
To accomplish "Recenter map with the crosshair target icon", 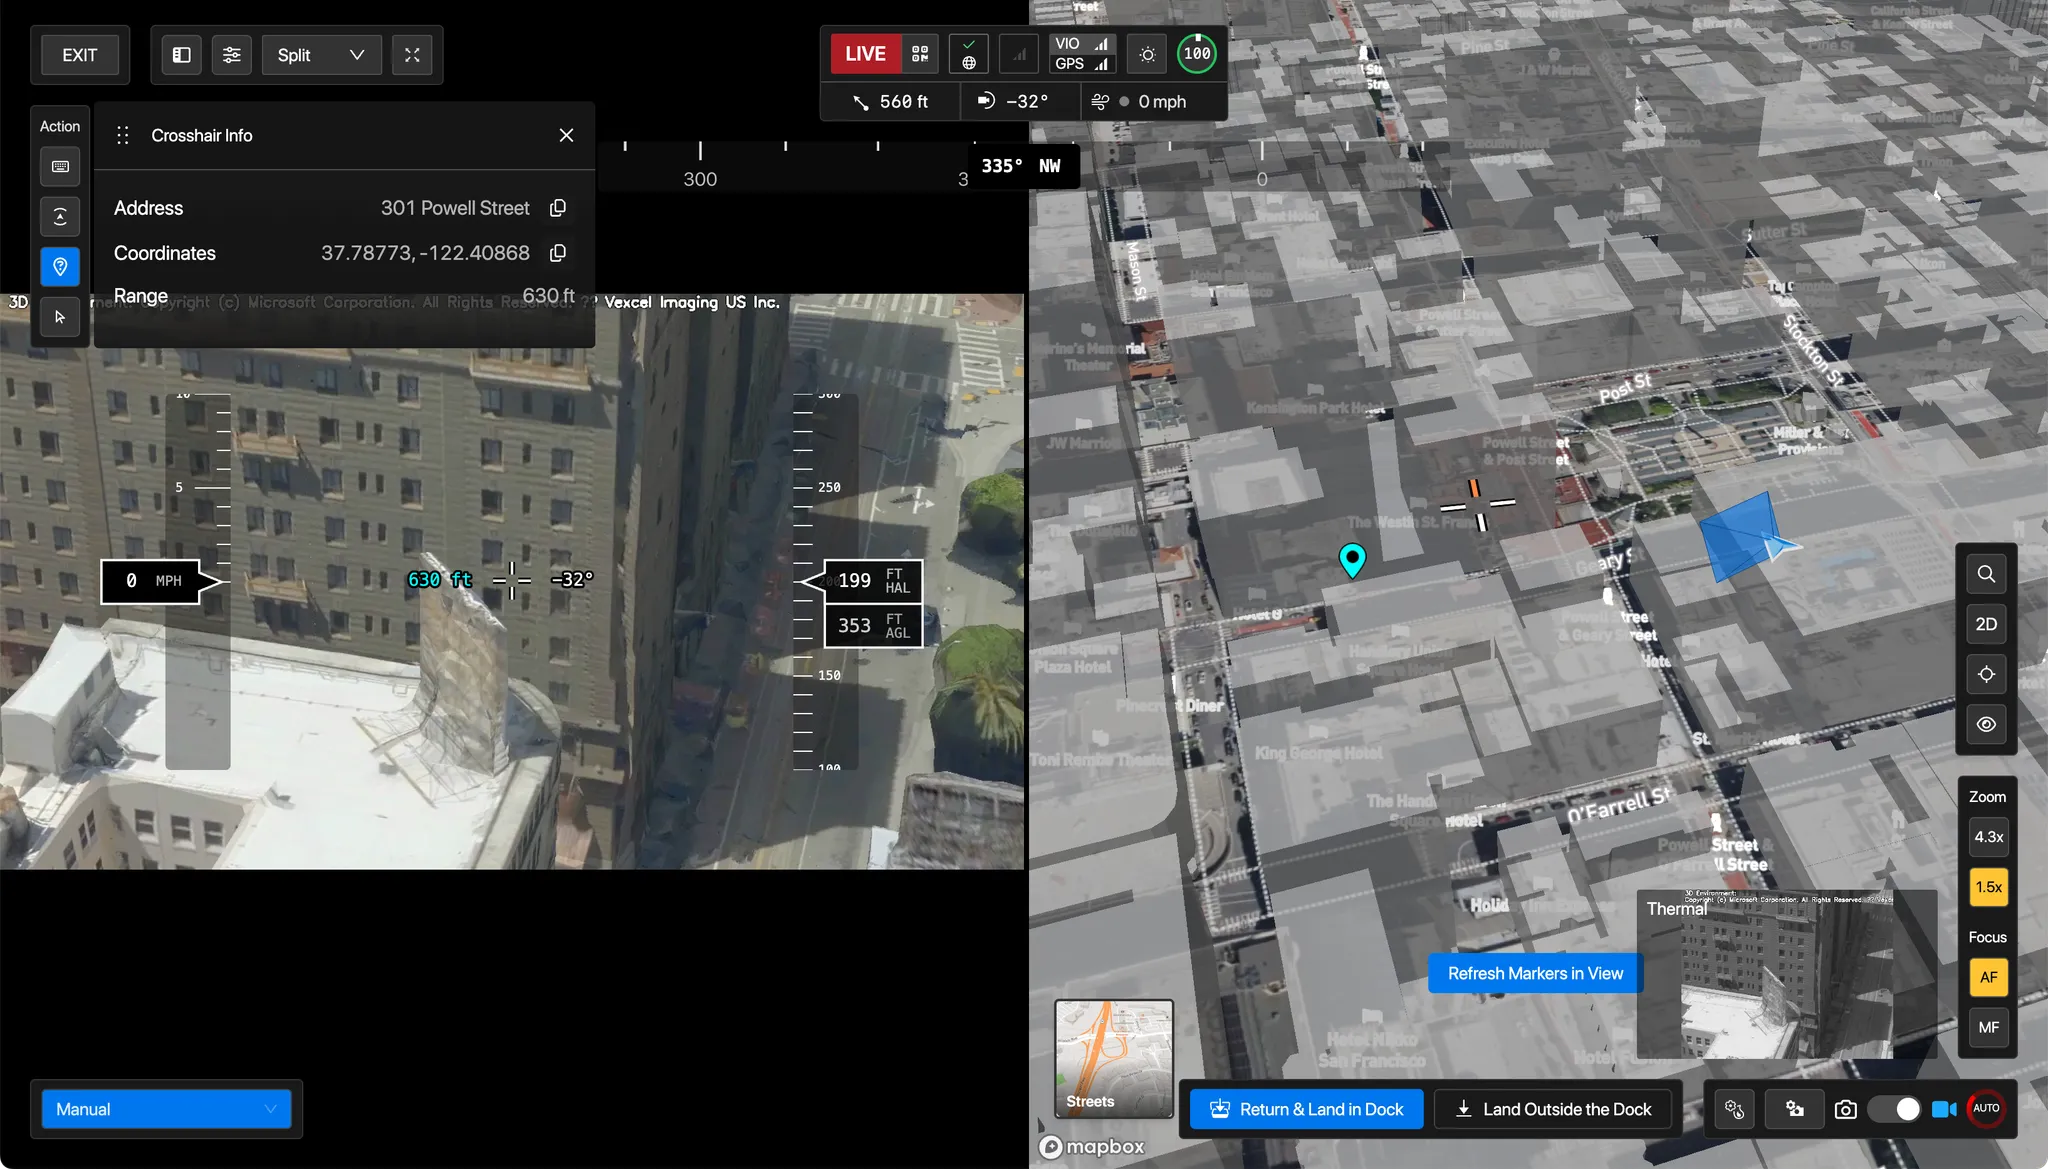I will (1986, 674).
